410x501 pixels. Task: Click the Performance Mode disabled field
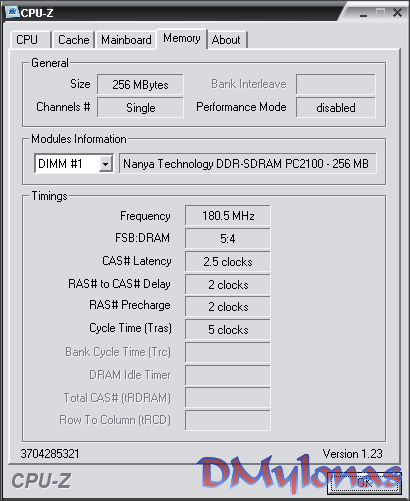(x=336, y=108)
